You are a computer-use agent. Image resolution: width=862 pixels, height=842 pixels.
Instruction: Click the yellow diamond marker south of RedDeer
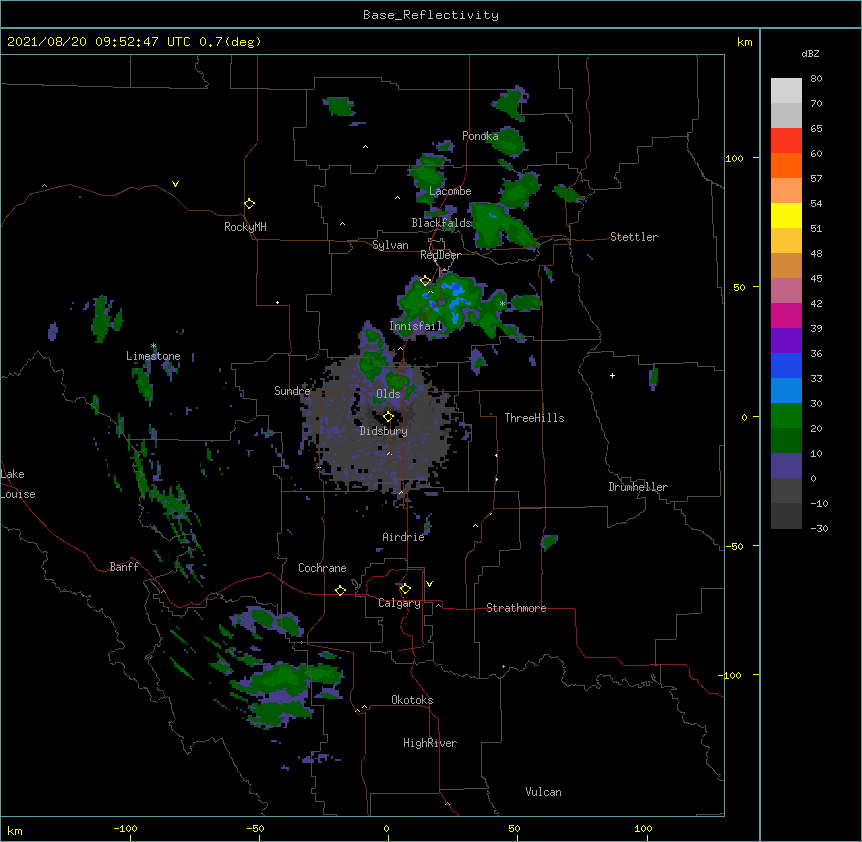425,281
